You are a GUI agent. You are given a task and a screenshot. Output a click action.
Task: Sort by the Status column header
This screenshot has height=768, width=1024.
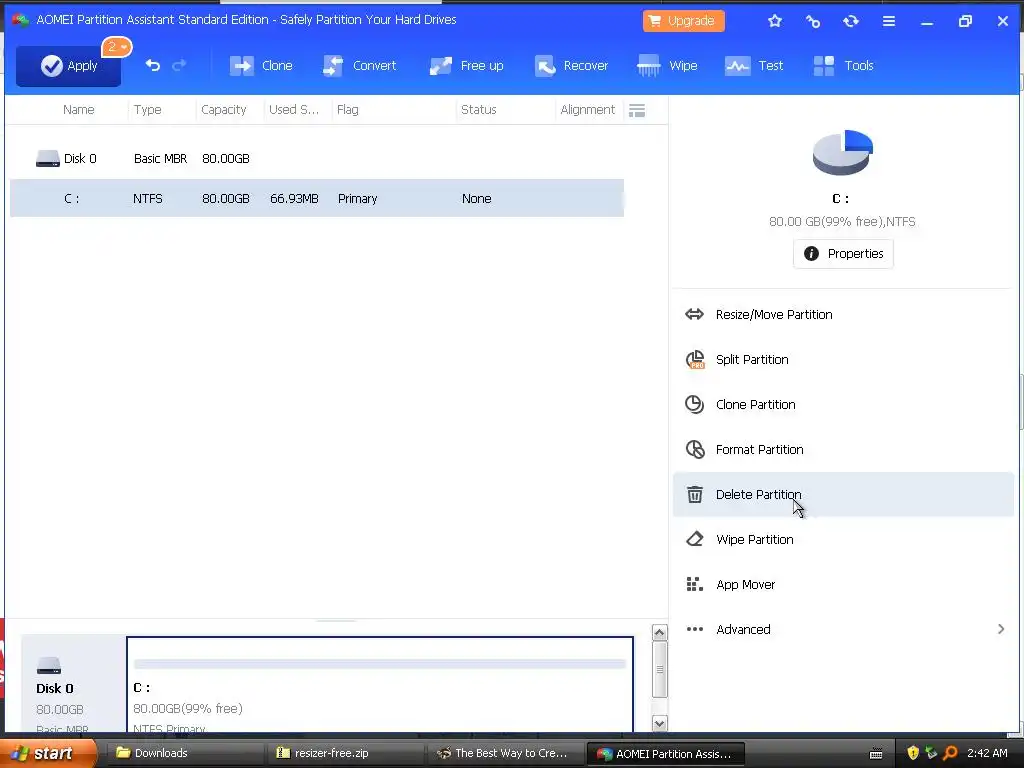pos(479,110)
